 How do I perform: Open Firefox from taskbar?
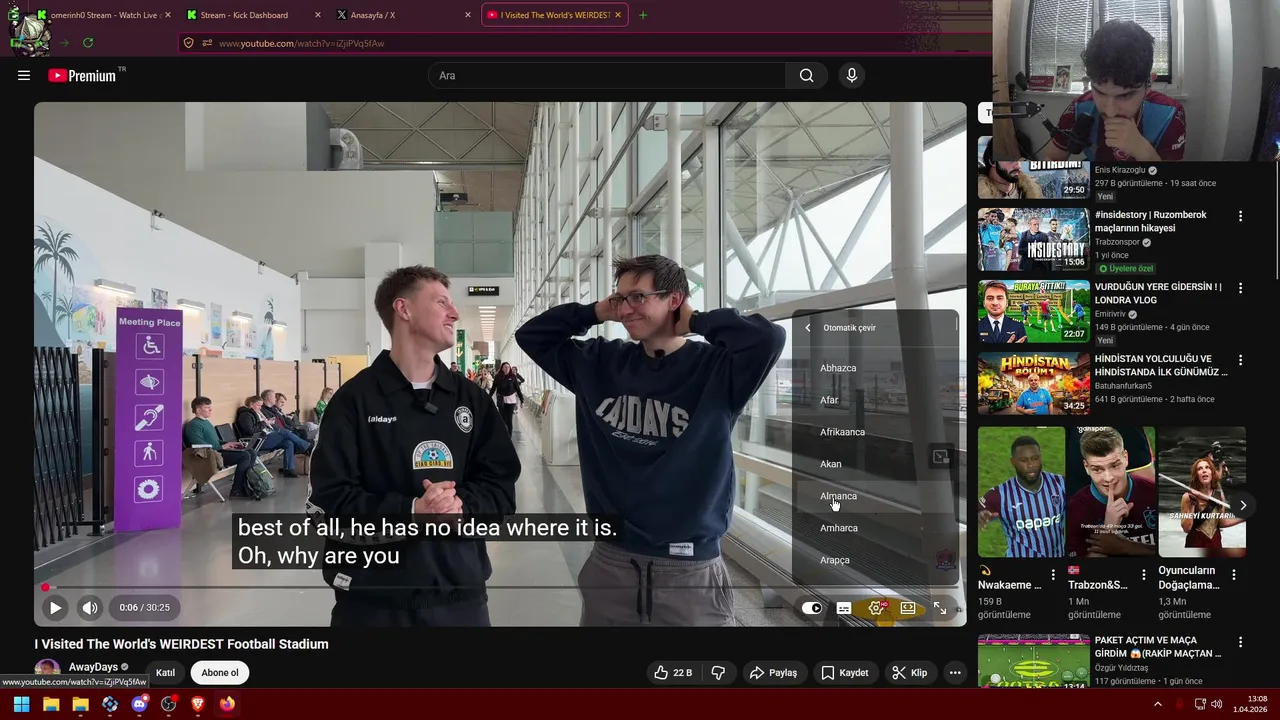(x=227, y=704)
